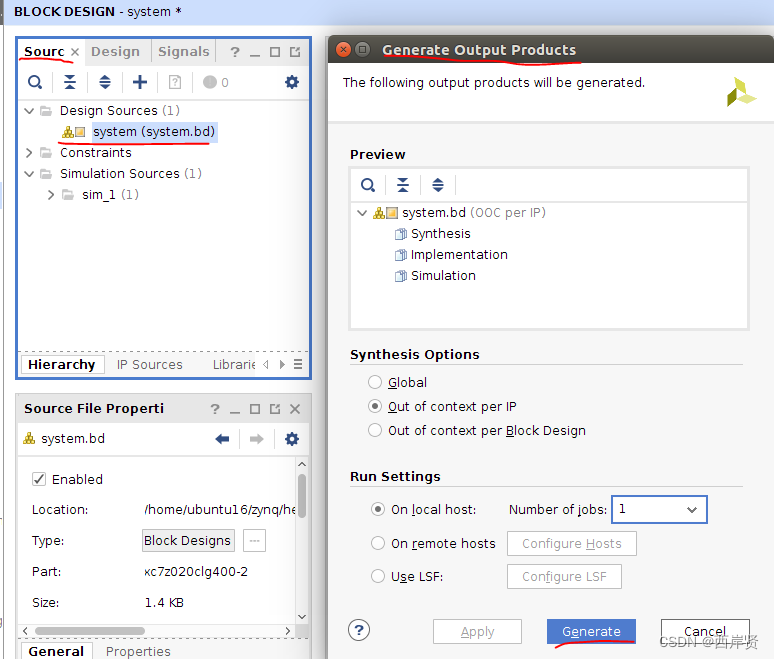774x659 pixels.
Task: Click the Cancel button
Action: pyautogui.click(x=705, y=631)
